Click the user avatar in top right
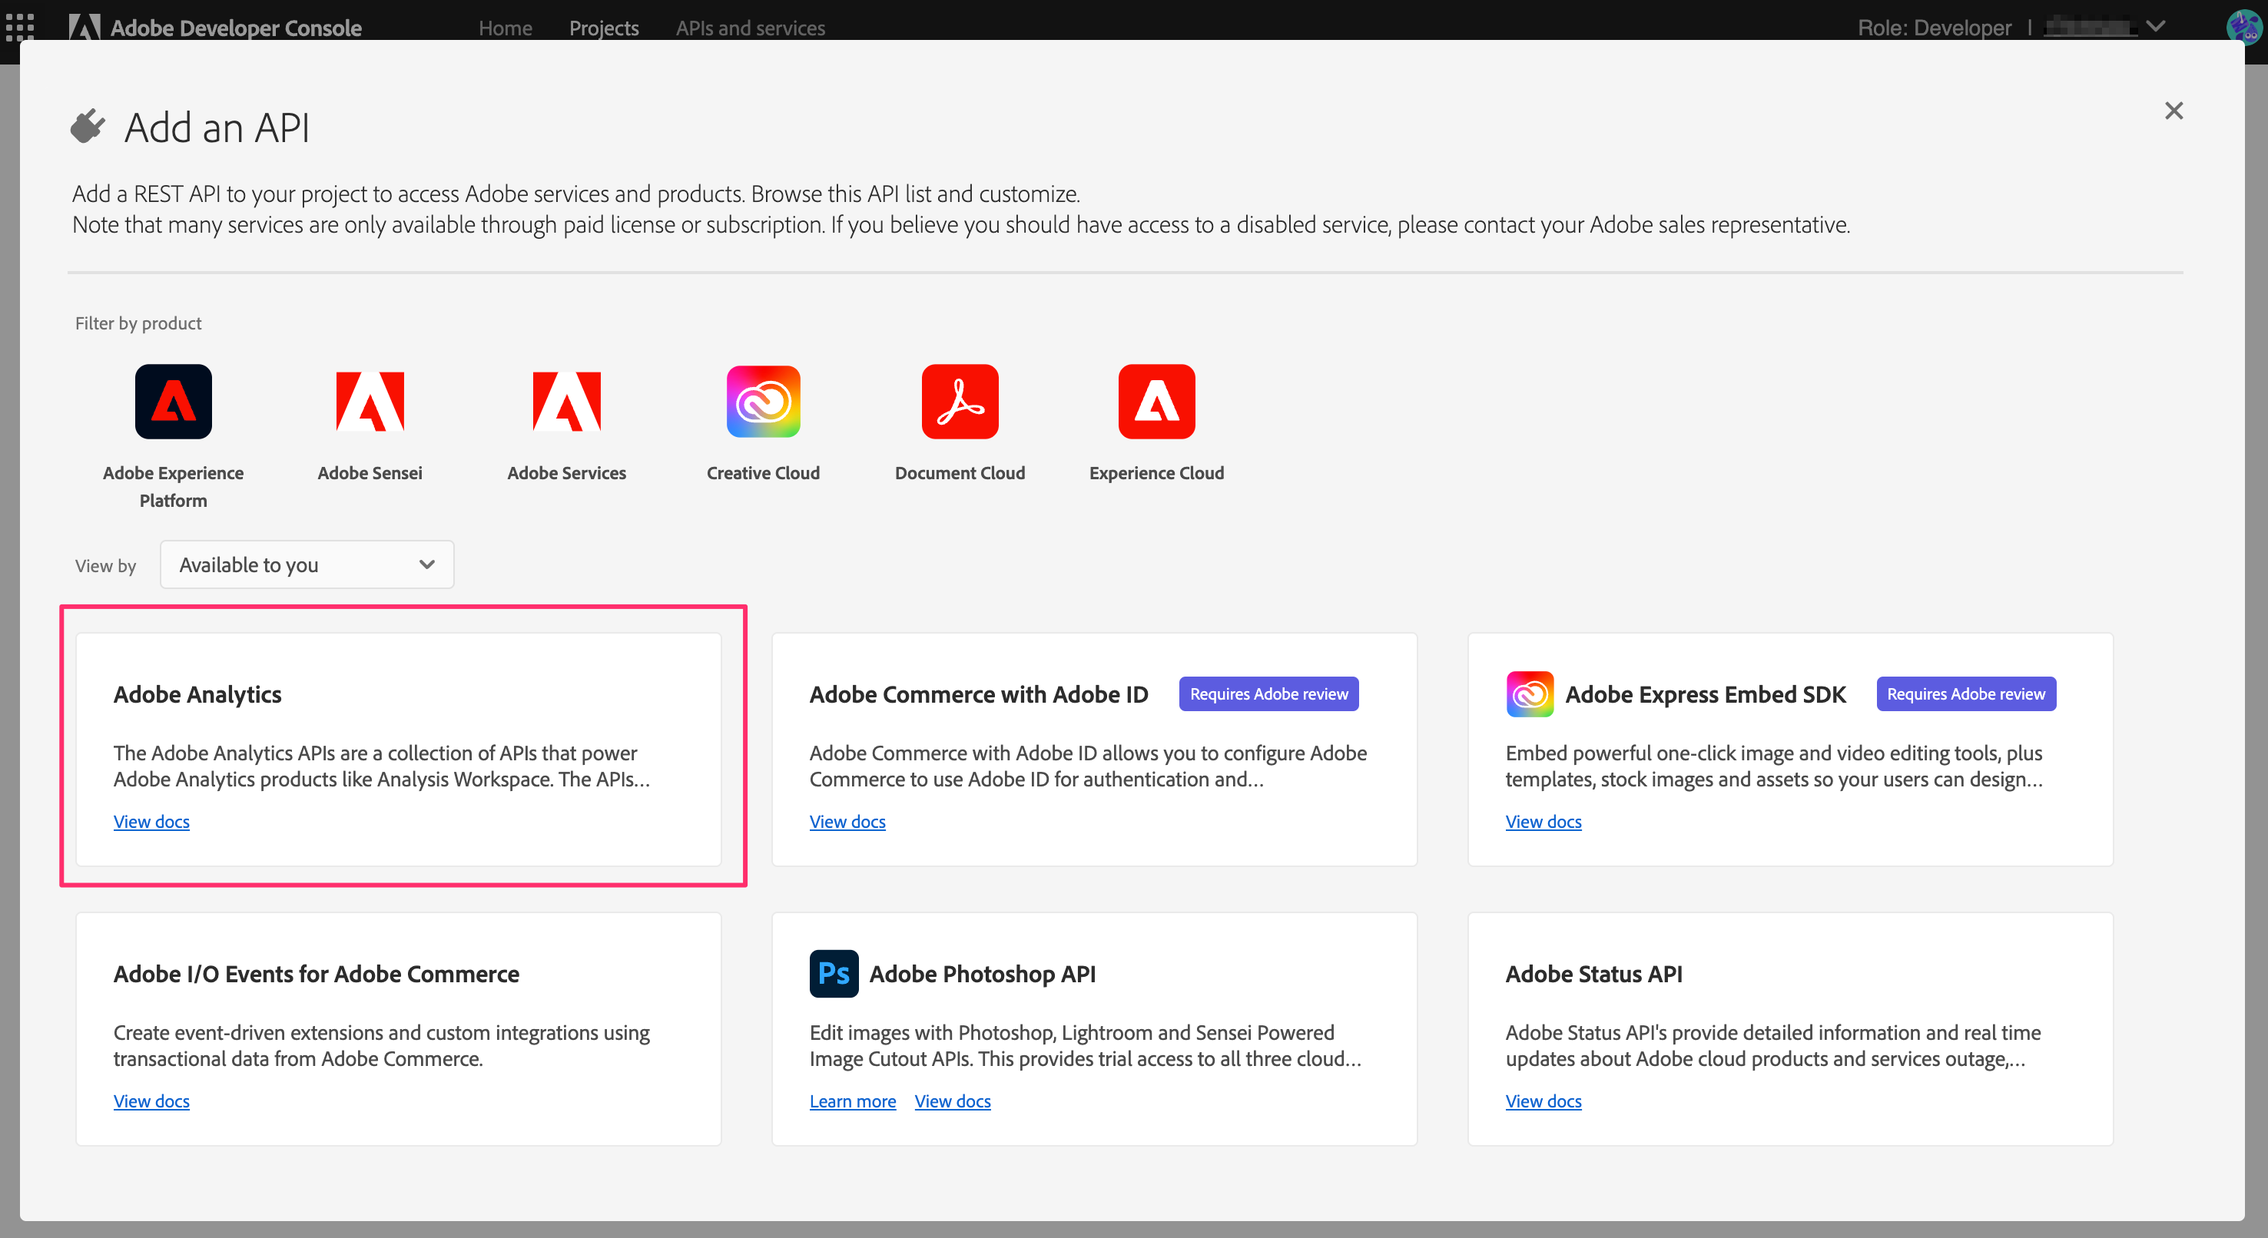The height and width of the screenshot is (1238, 2268). pyautogui.click(x=2244, y=27)
